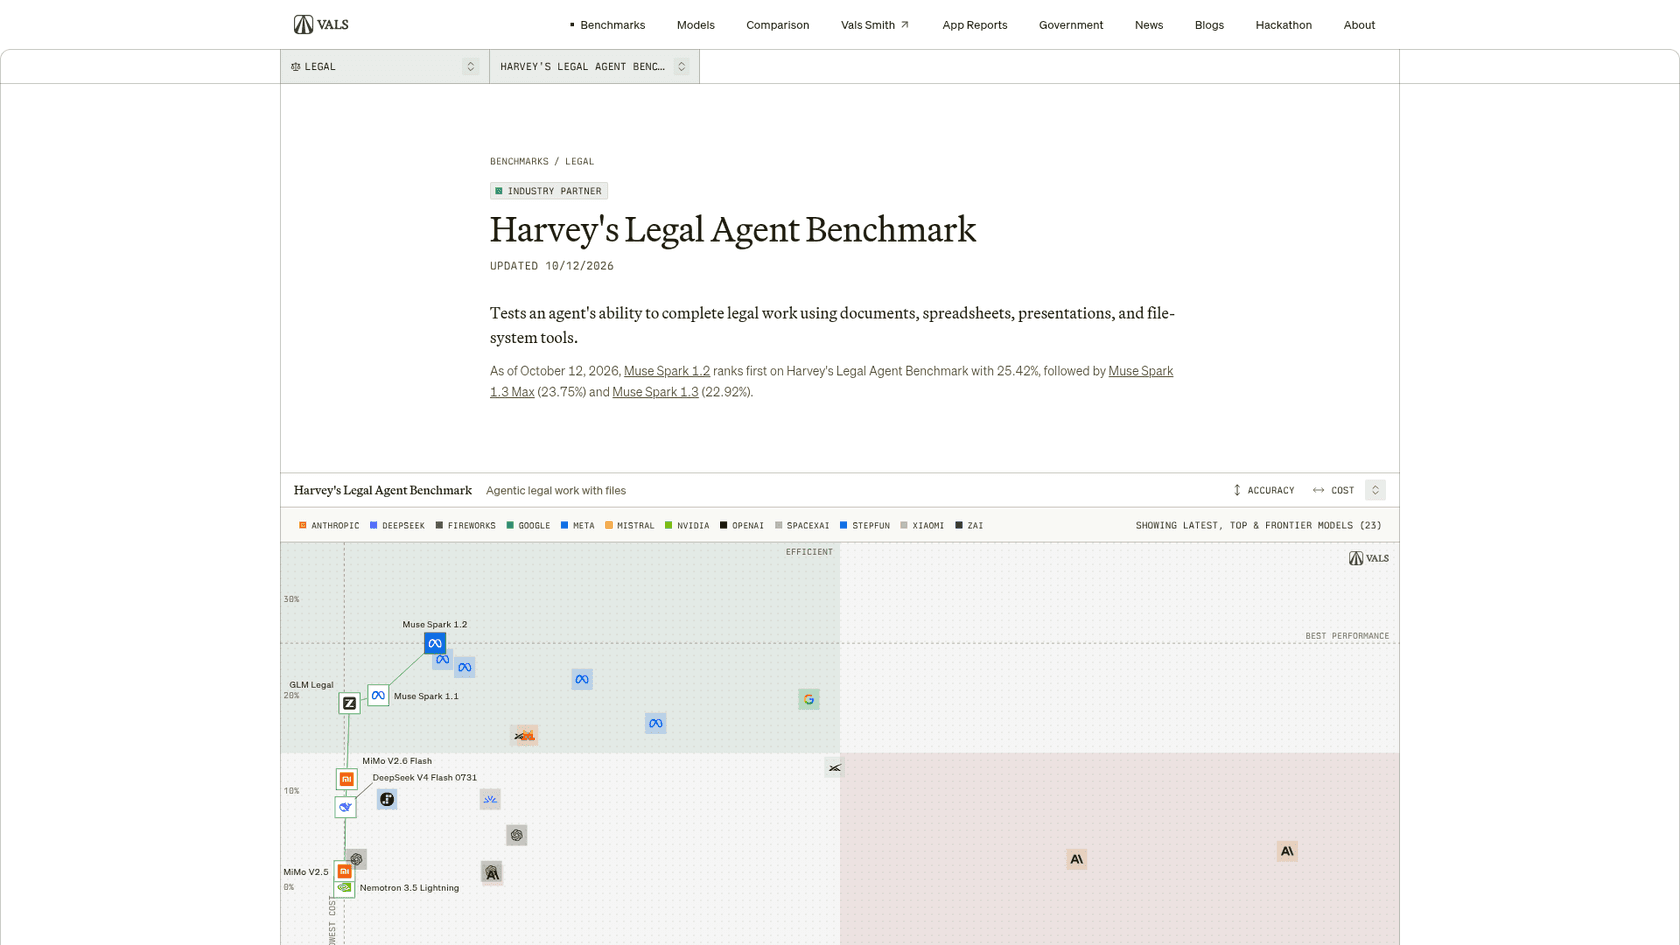Image resolution: width=1680 pixels, height=945 pixels.
Task: Select the MiMo V2.5 Xiaomi marker
Action: (344, 871)
